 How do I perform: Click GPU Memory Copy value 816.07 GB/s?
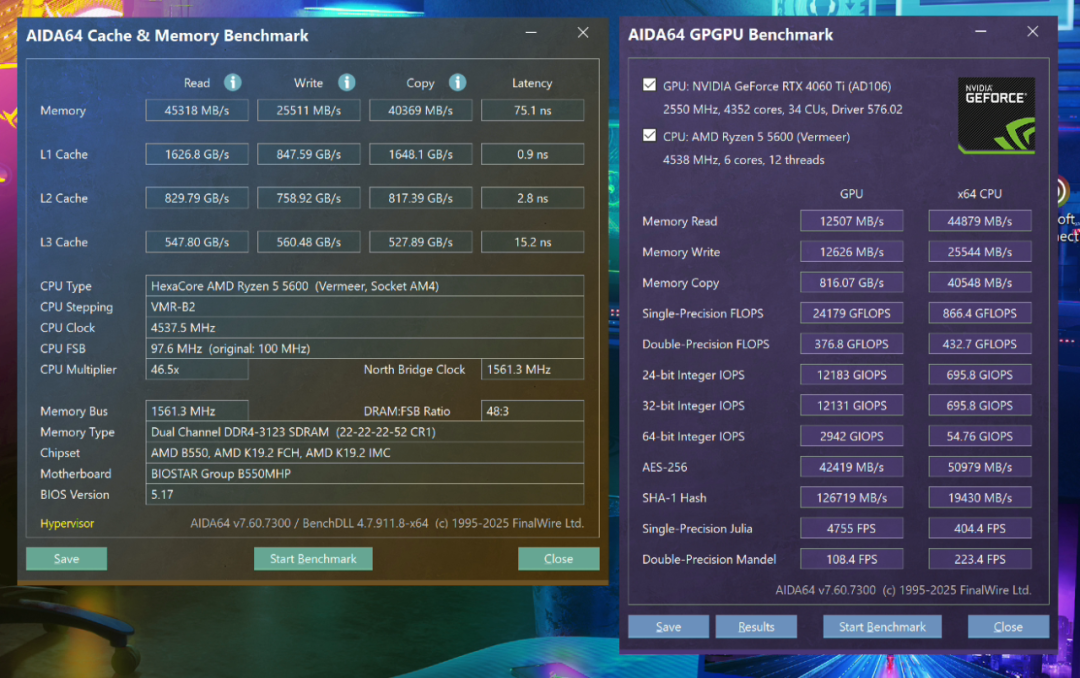pos(851,282)
